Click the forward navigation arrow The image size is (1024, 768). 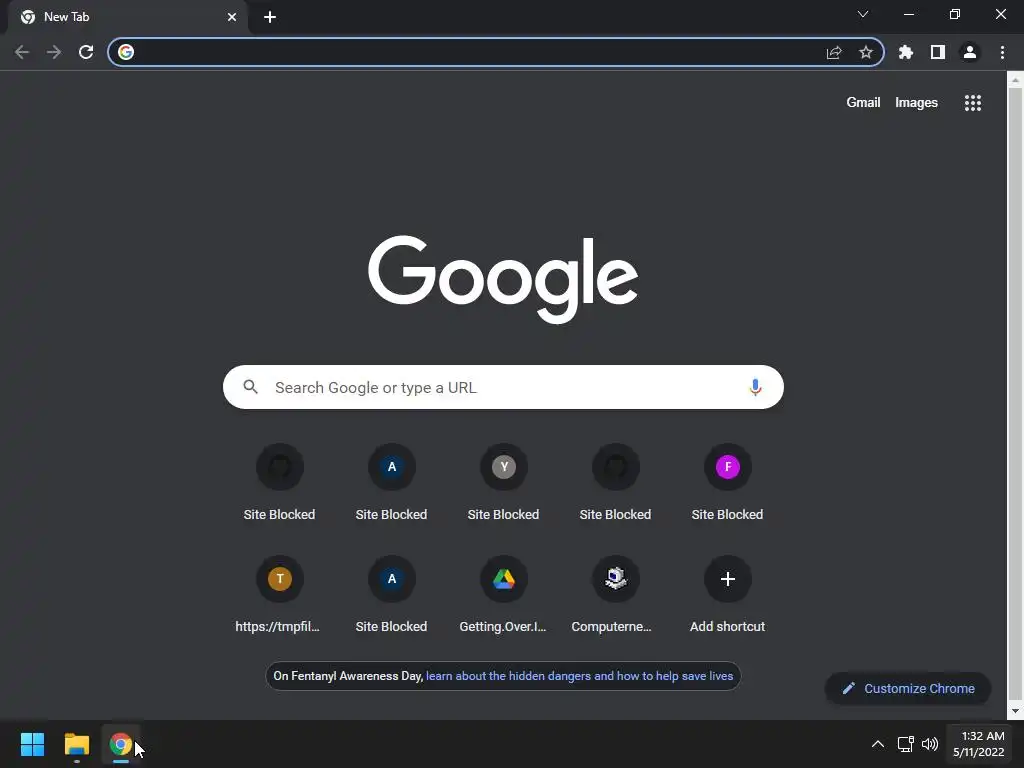tap(54, 52)
